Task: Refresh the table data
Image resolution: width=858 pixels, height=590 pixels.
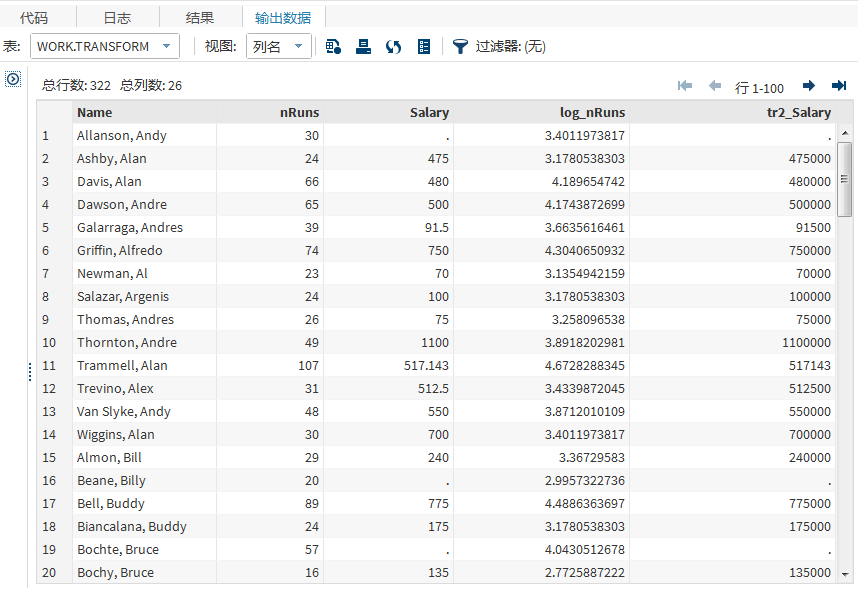Action: pyautogui.click(x=393, y=46)
